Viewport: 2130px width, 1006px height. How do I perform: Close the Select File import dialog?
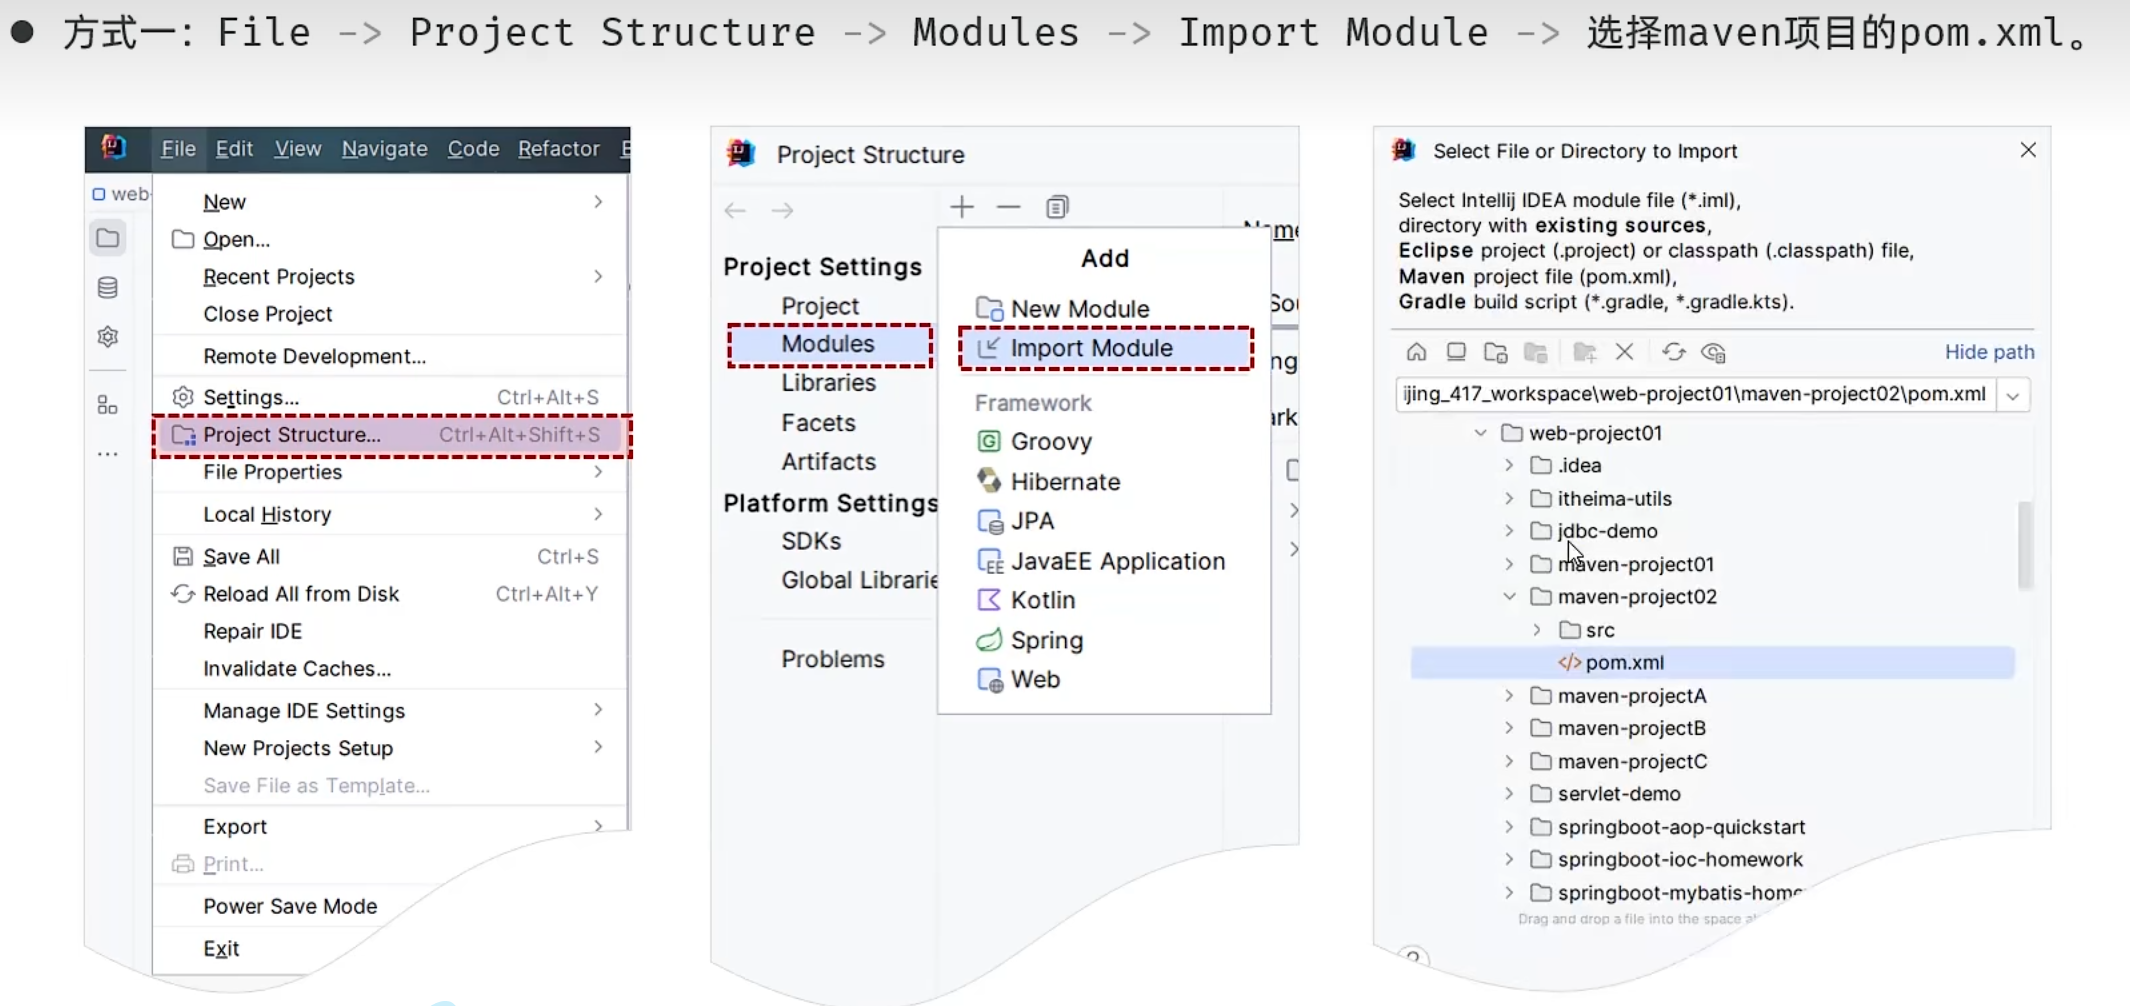(x=2028, y=150)
